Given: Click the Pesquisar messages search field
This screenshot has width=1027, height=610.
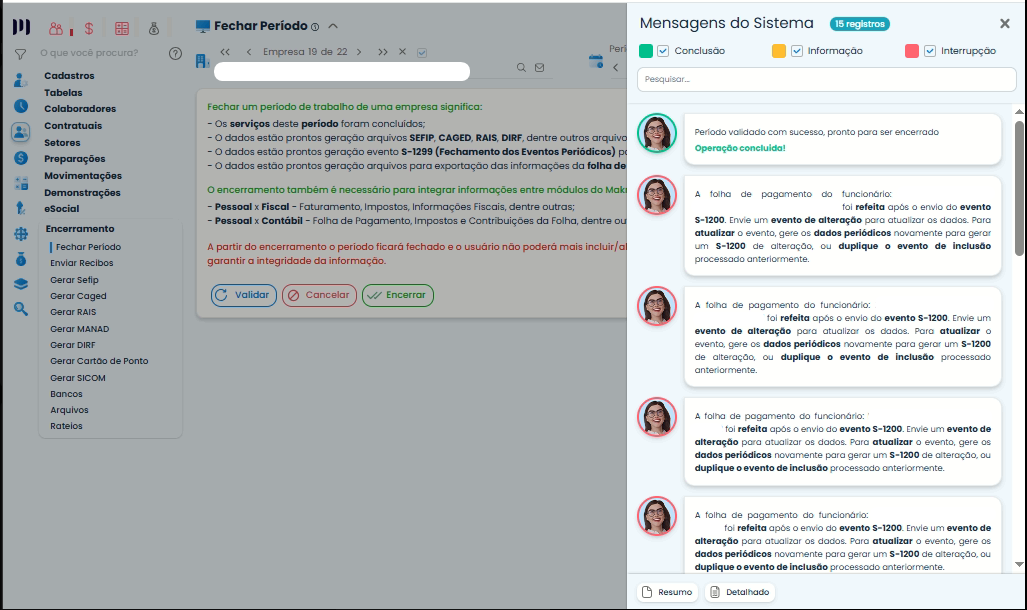Looking at the screenshot, I should (x=827, y=79).
